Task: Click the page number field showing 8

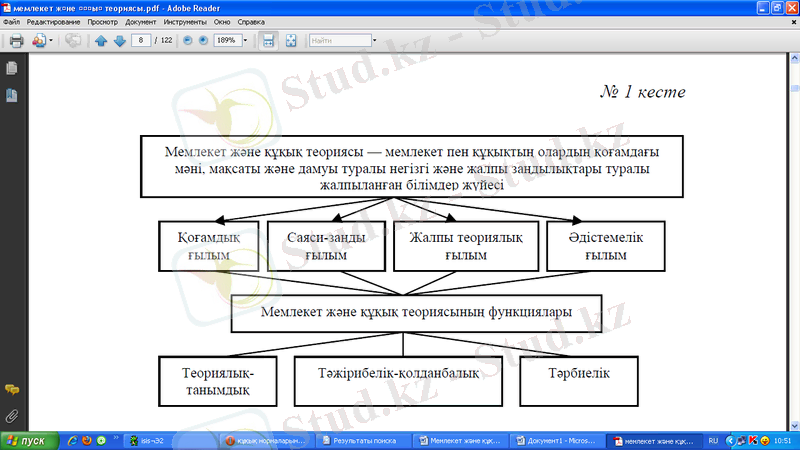Action: (141, 40)
